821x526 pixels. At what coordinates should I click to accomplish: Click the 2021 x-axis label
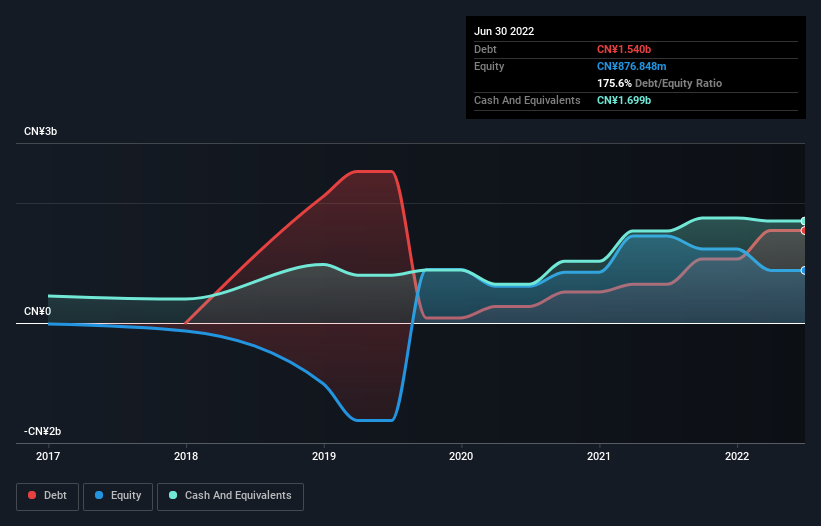(598, 456)
